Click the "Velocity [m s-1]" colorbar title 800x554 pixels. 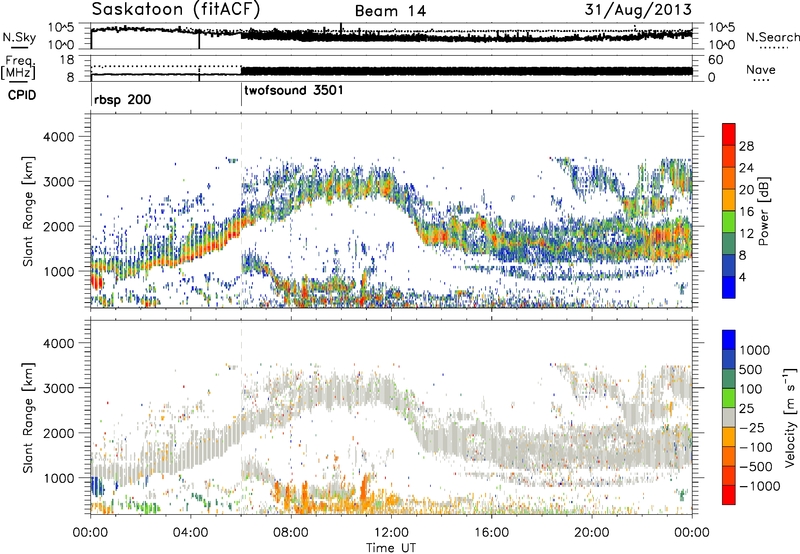[790, 417]
